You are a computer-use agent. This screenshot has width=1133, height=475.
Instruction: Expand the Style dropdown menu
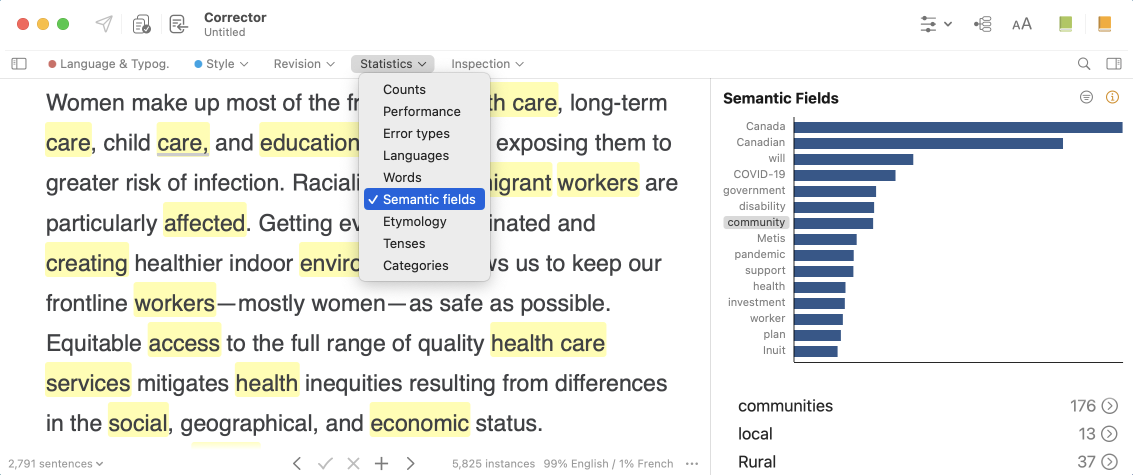pyautogui.click(x=221, y=64)
